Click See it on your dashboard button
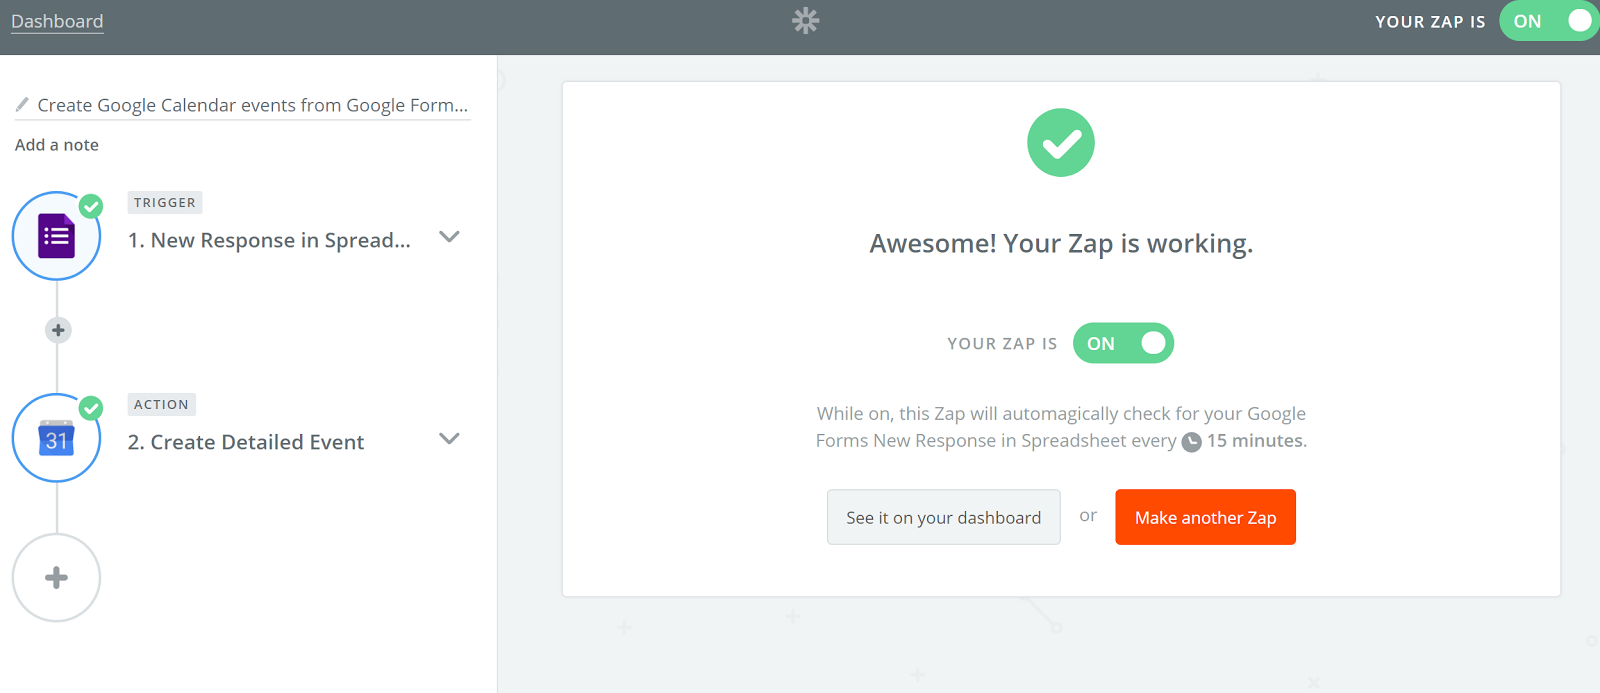Image resolution: width=1600 pixels, height=693 pixels. click(x=944, y=517)
